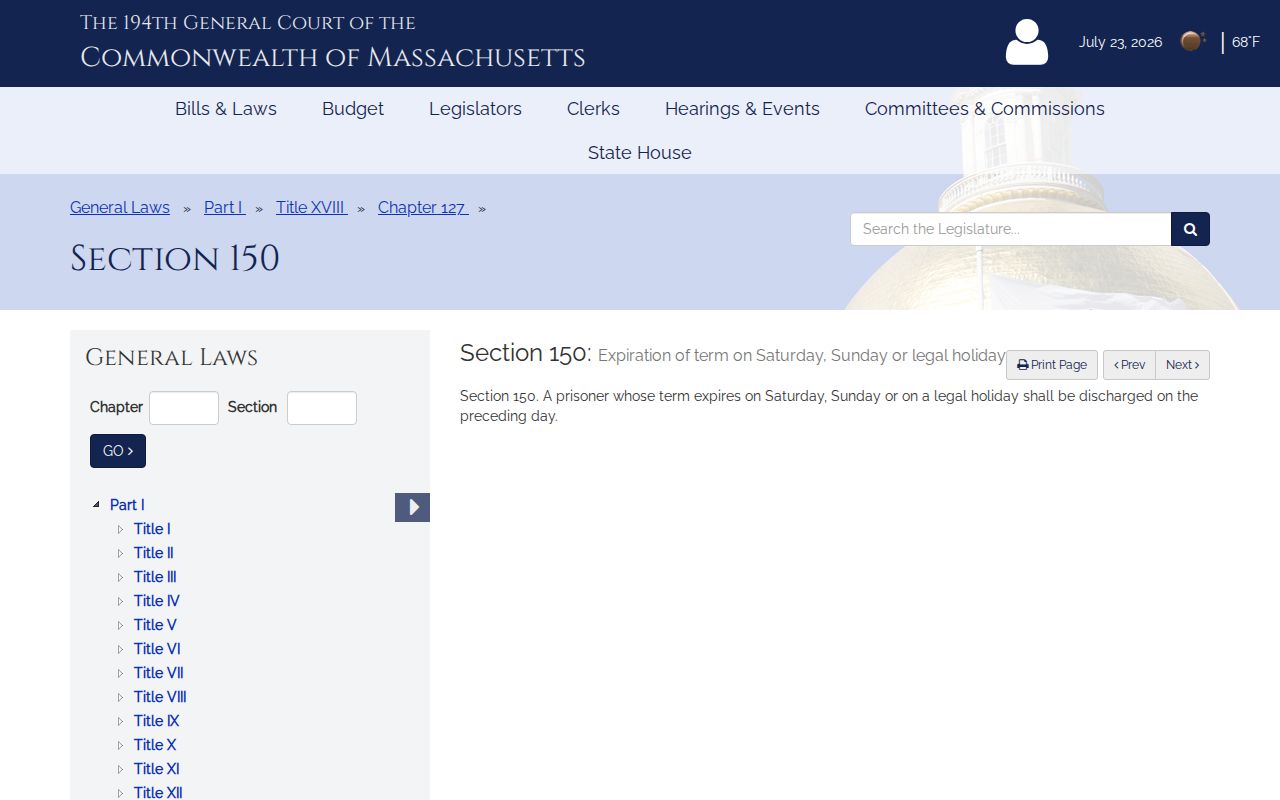Viewport: 1280px width, 800px height.
Task: Open the Title II tree link
Action: [x=154, y=553]
